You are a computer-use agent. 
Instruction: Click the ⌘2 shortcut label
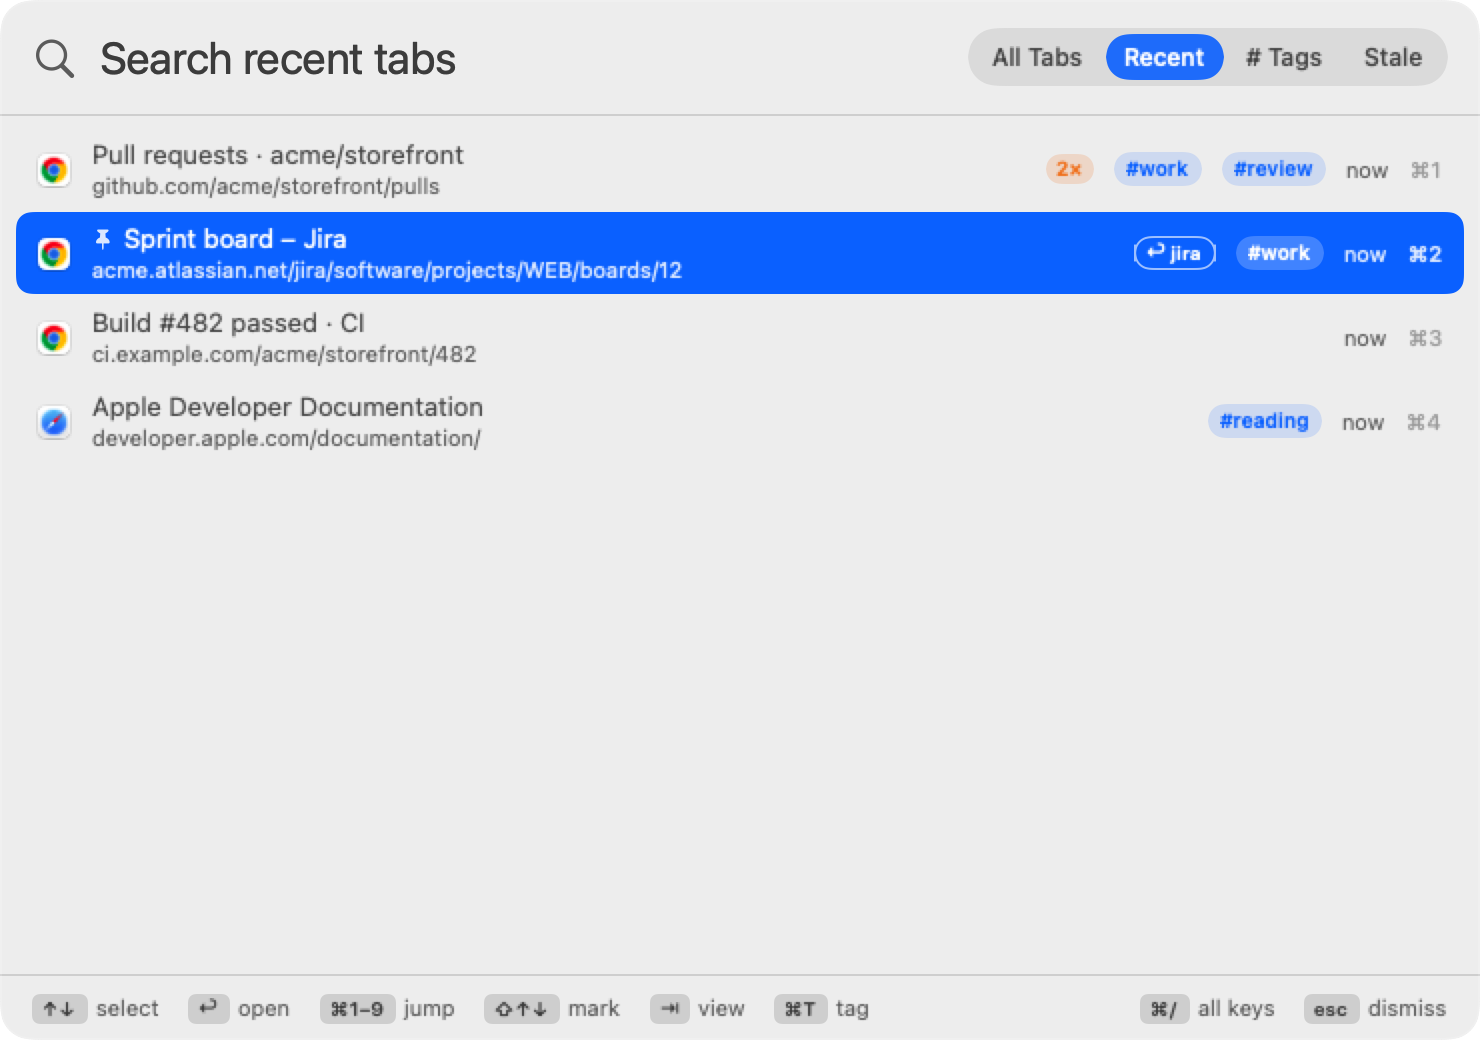coord(1425,254)
